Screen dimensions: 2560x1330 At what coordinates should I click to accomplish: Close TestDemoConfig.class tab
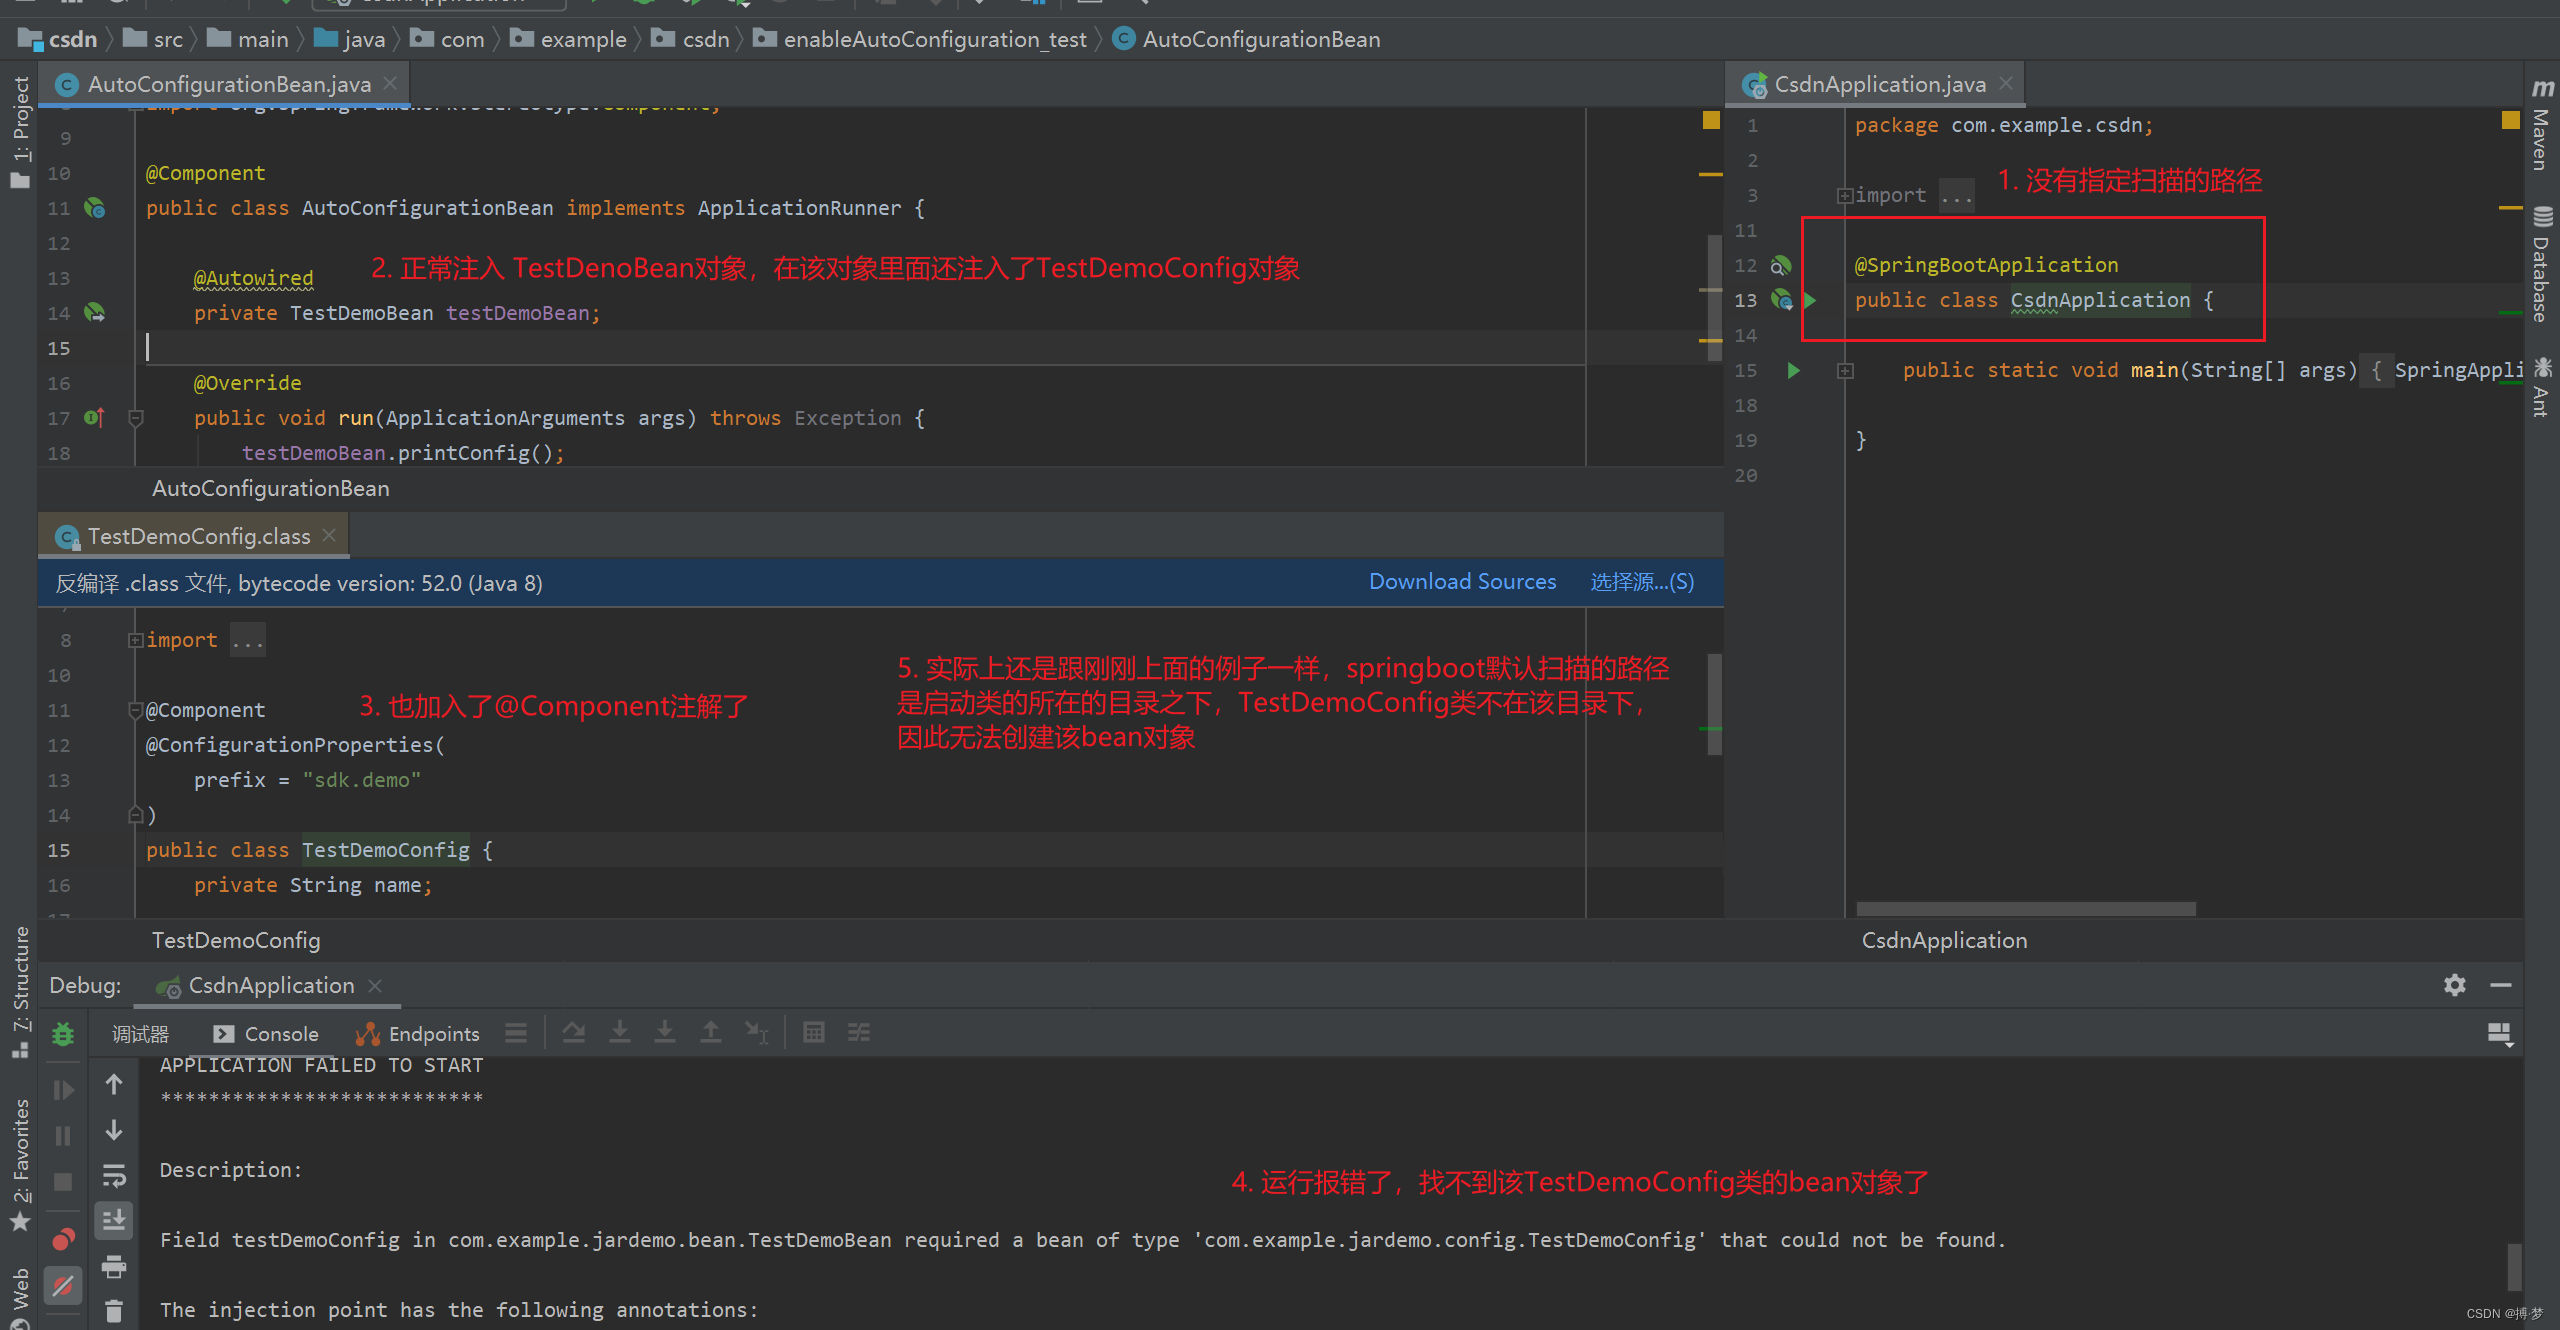point(329,537)
